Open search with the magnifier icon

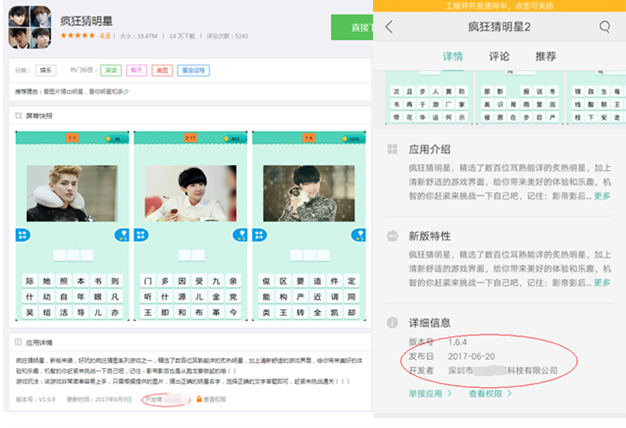[605, 27]
